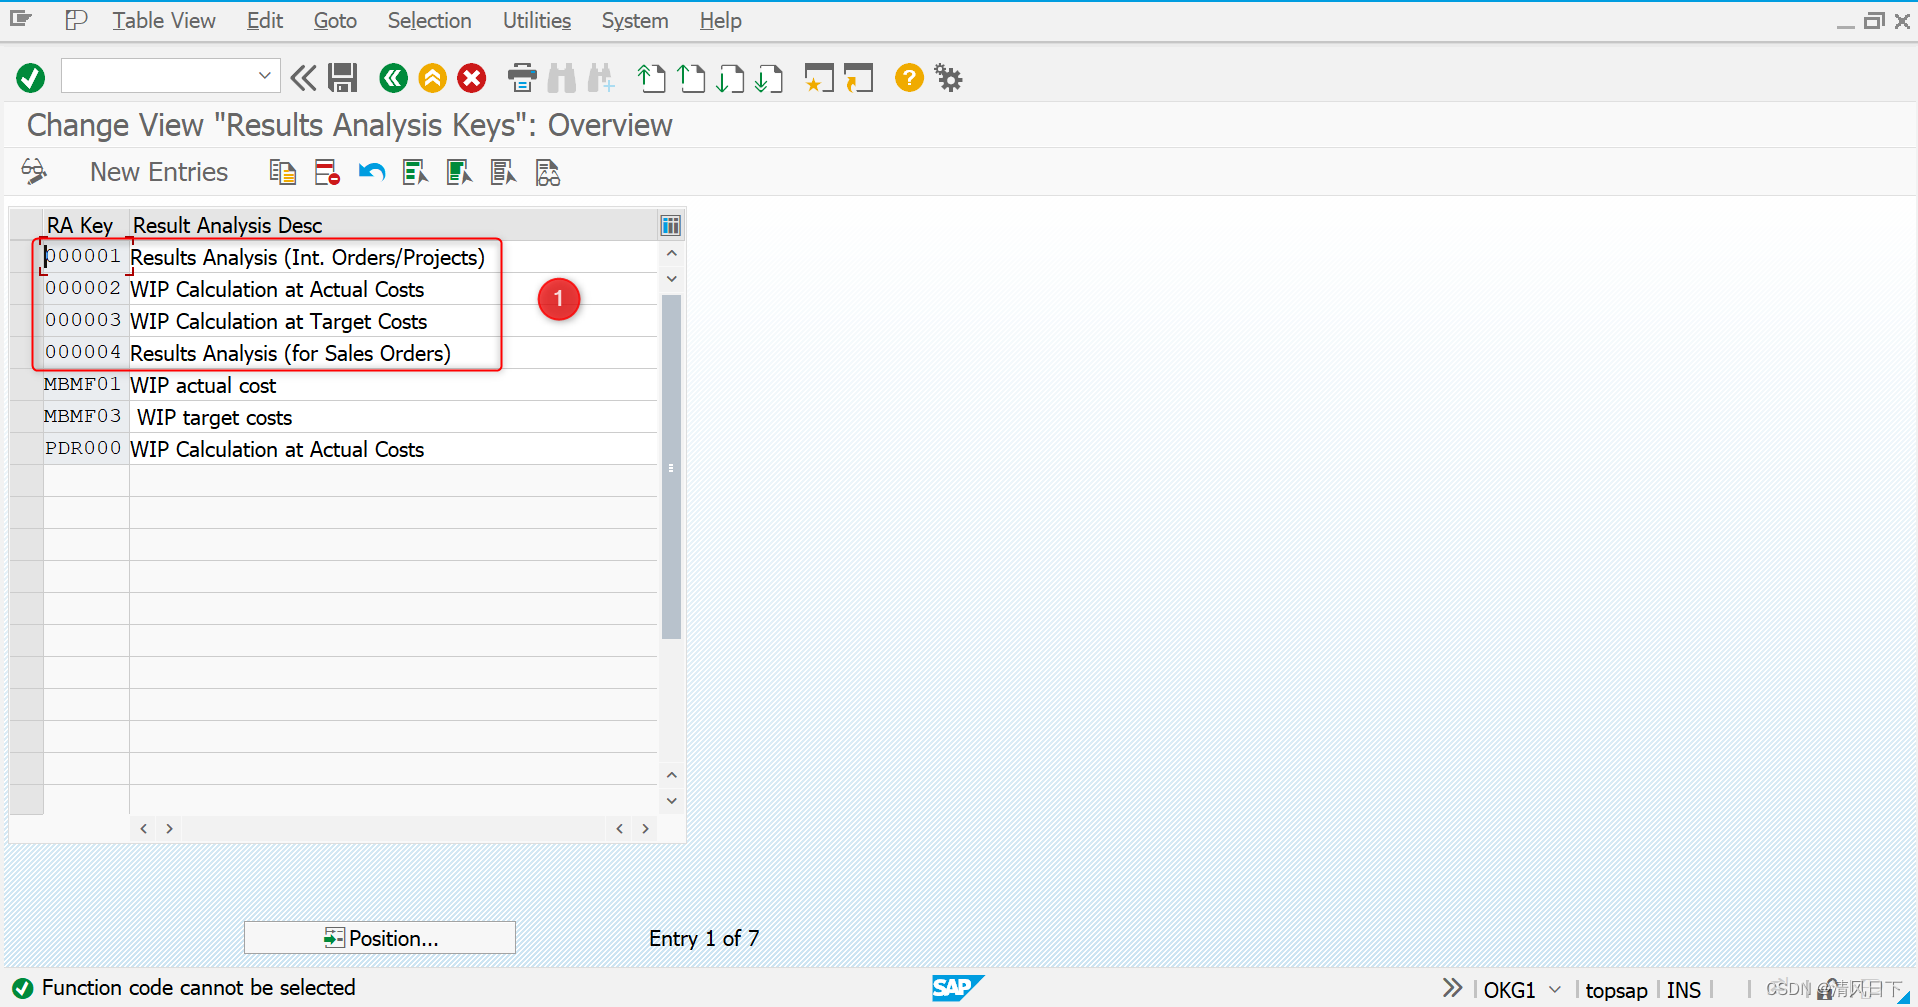Viewport: 1918px width, 1007px height.
Task: Open the Selection menu
Action: (429, 20)
